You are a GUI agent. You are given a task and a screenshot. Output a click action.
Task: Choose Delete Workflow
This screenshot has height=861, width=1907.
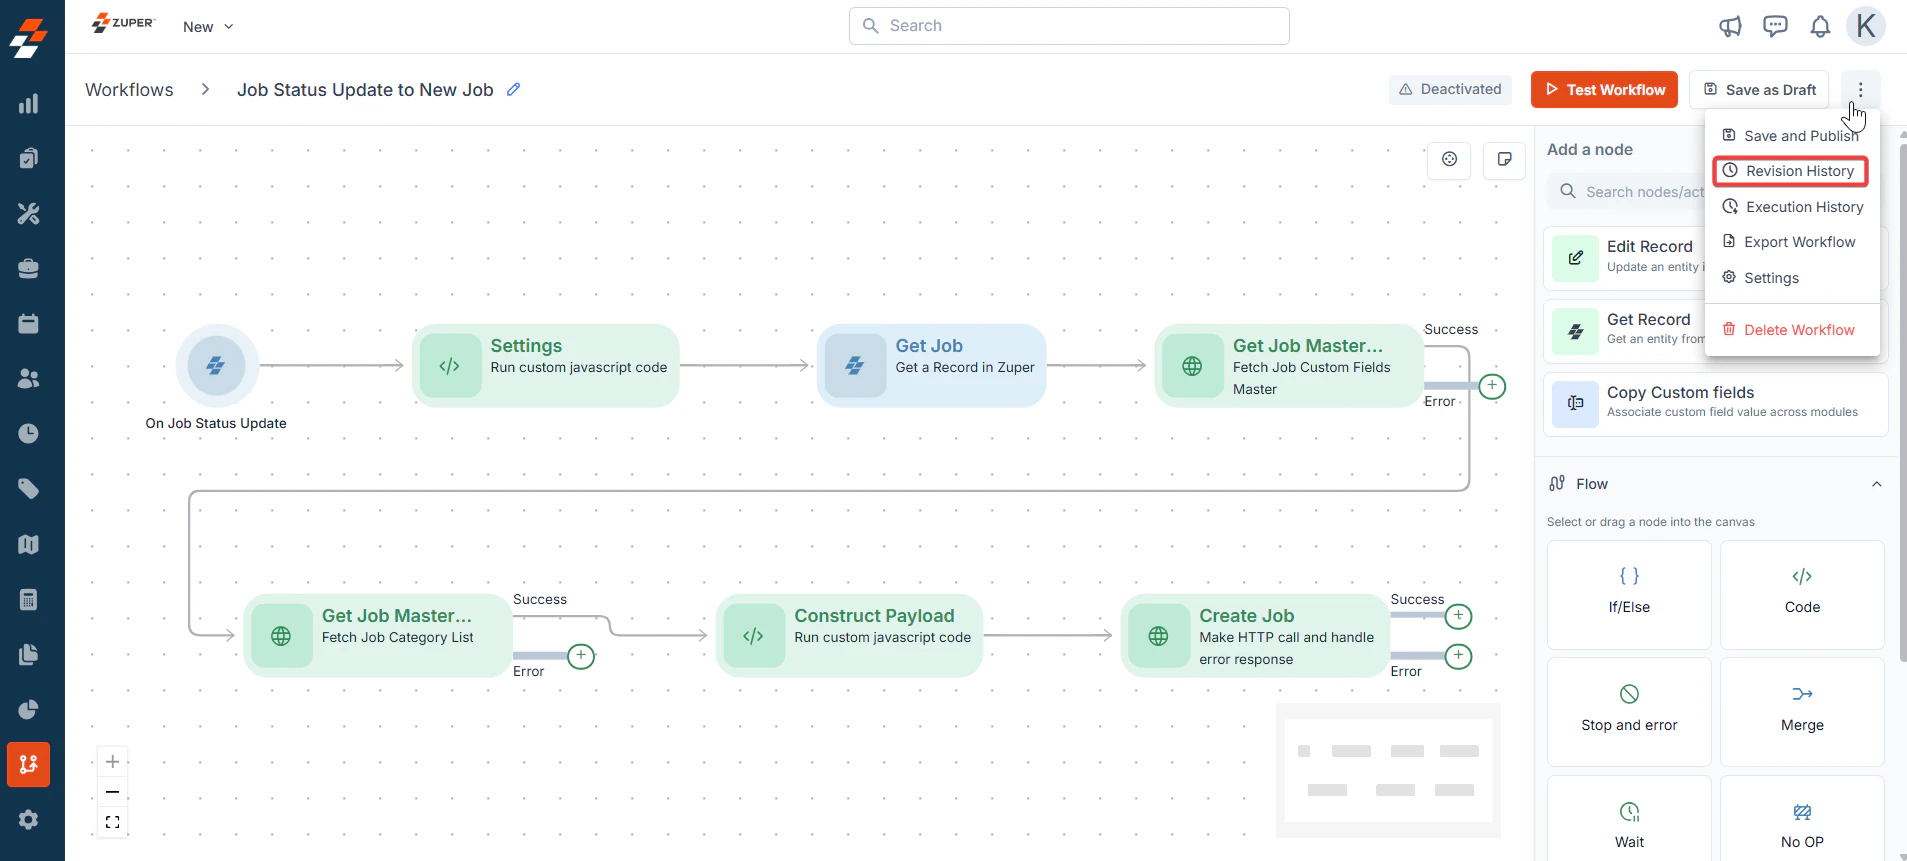coord(1791,330)
